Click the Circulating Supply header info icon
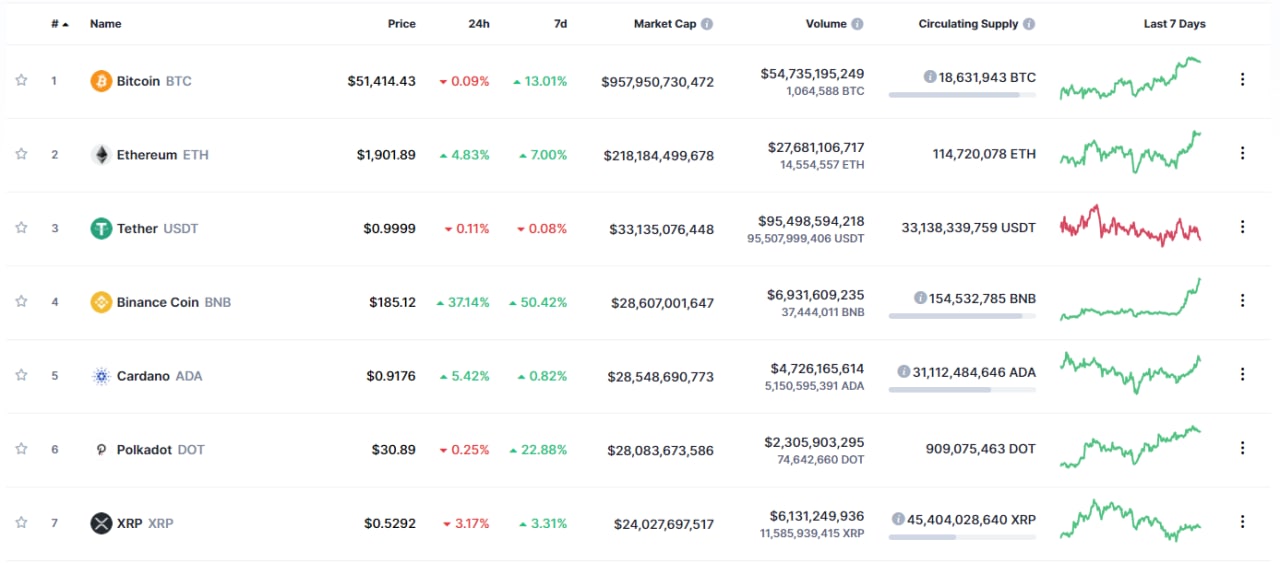 point(1029,24)
